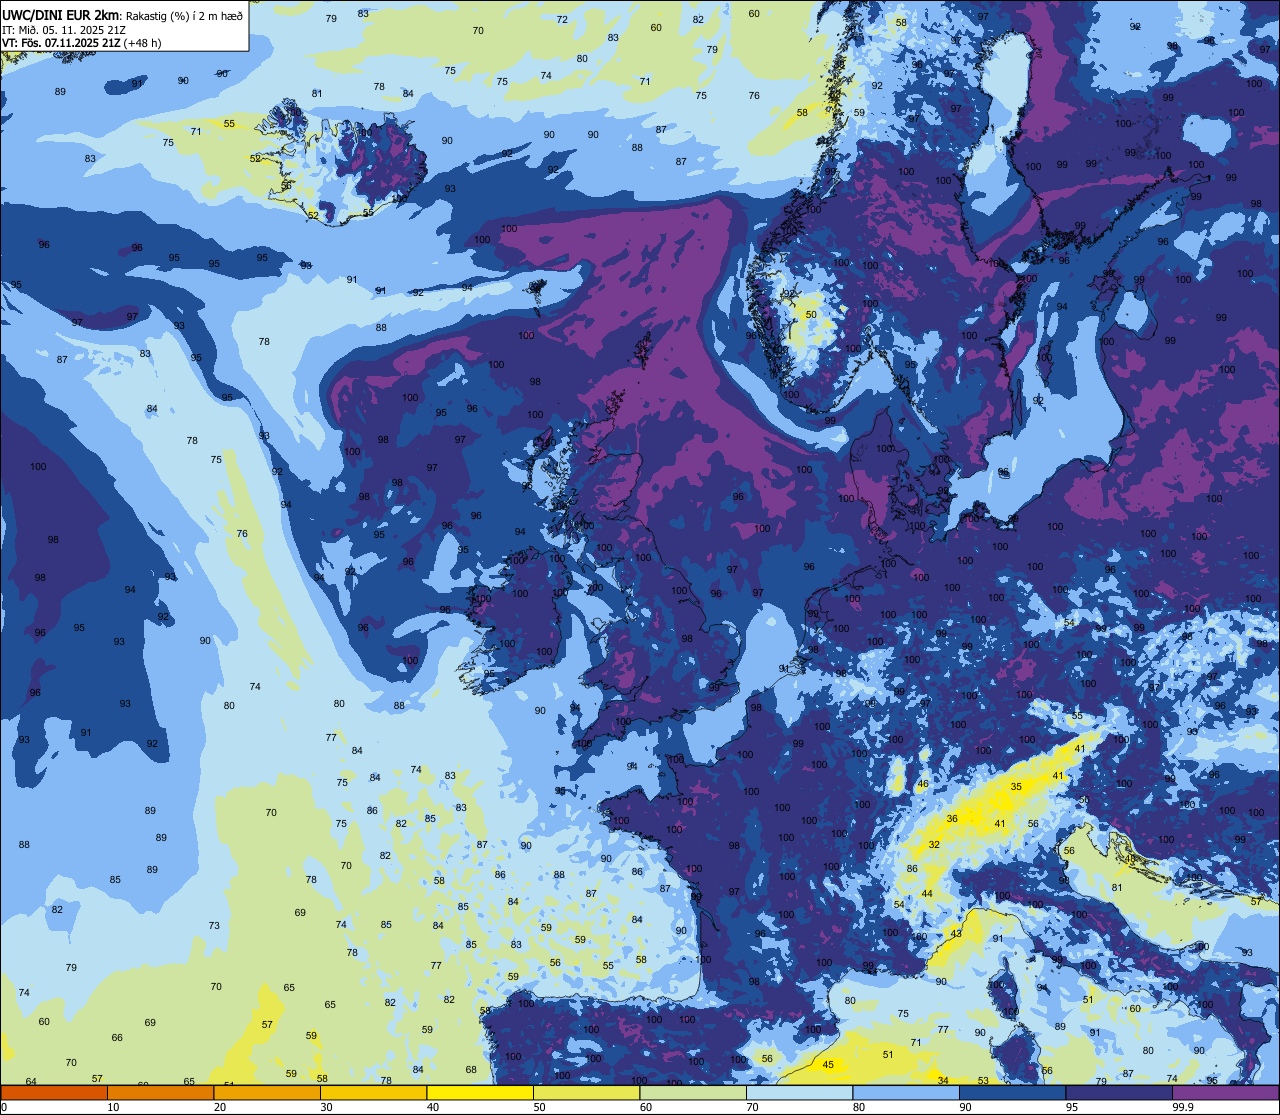Click the humidity value '64' in the bottom-left corner
The image size is (1280, 1115).
[x=31, y=1082]
